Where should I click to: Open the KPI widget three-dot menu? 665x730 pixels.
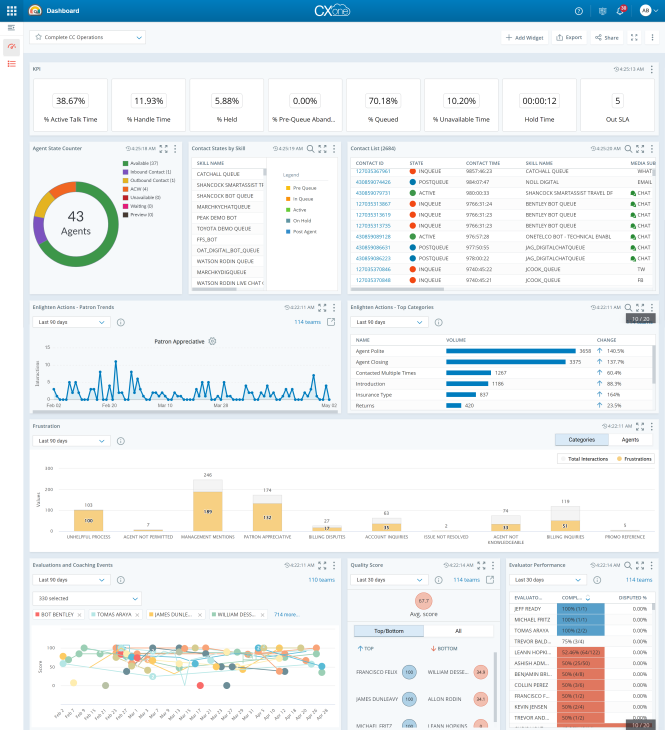(x=653, y=70)
